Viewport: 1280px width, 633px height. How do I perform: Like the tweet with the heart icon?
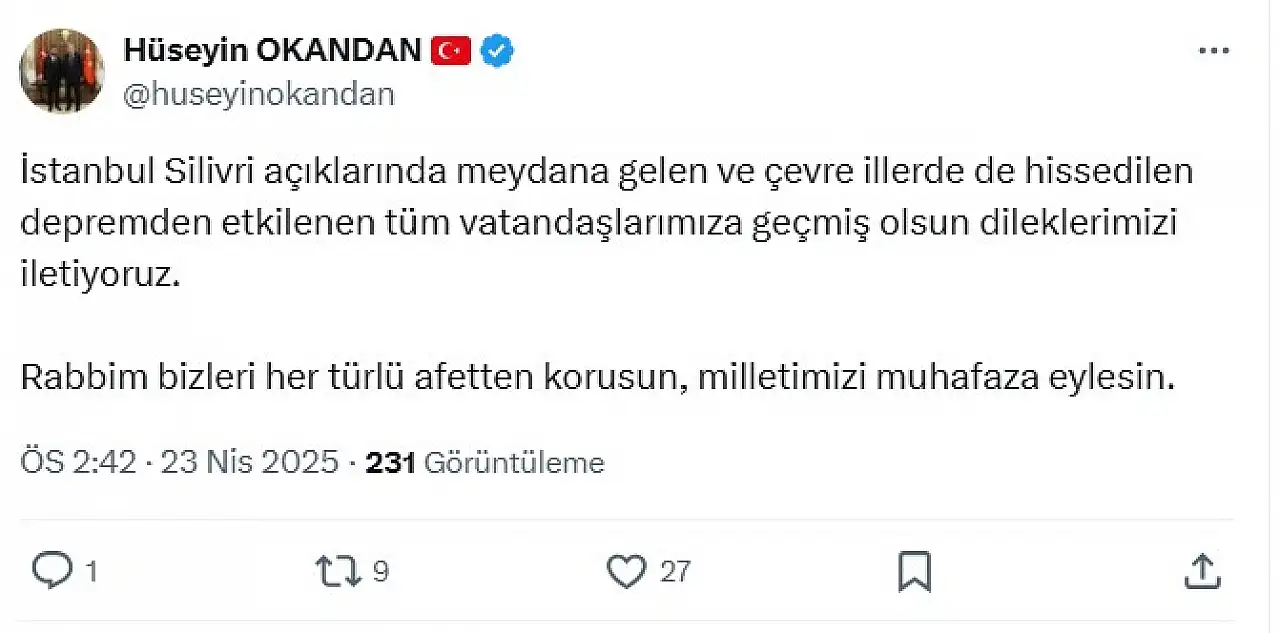(627, 571)
